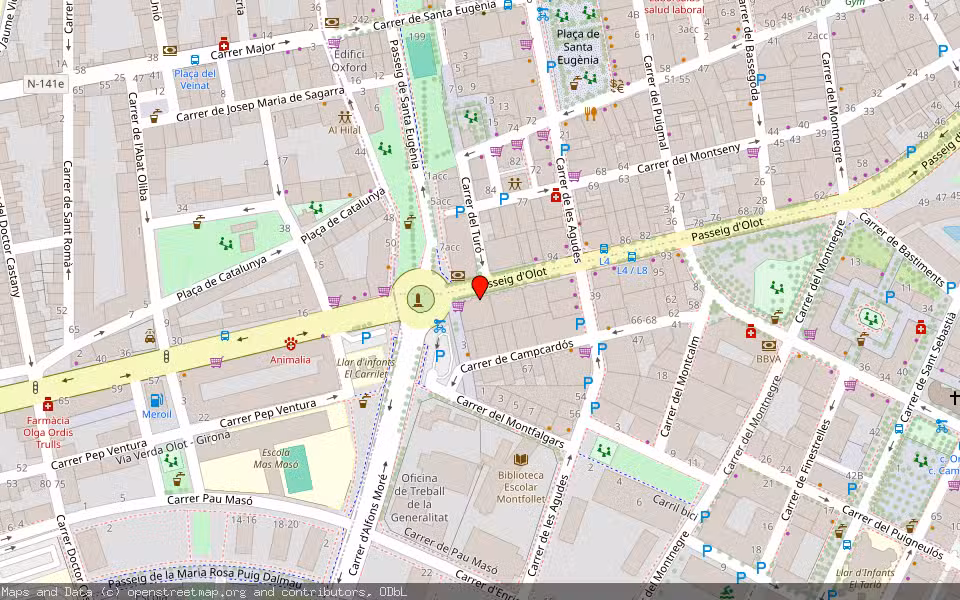Select the bus stop icon above Plaça del Veïnat

pyautogui.click(x=195, y=60)
